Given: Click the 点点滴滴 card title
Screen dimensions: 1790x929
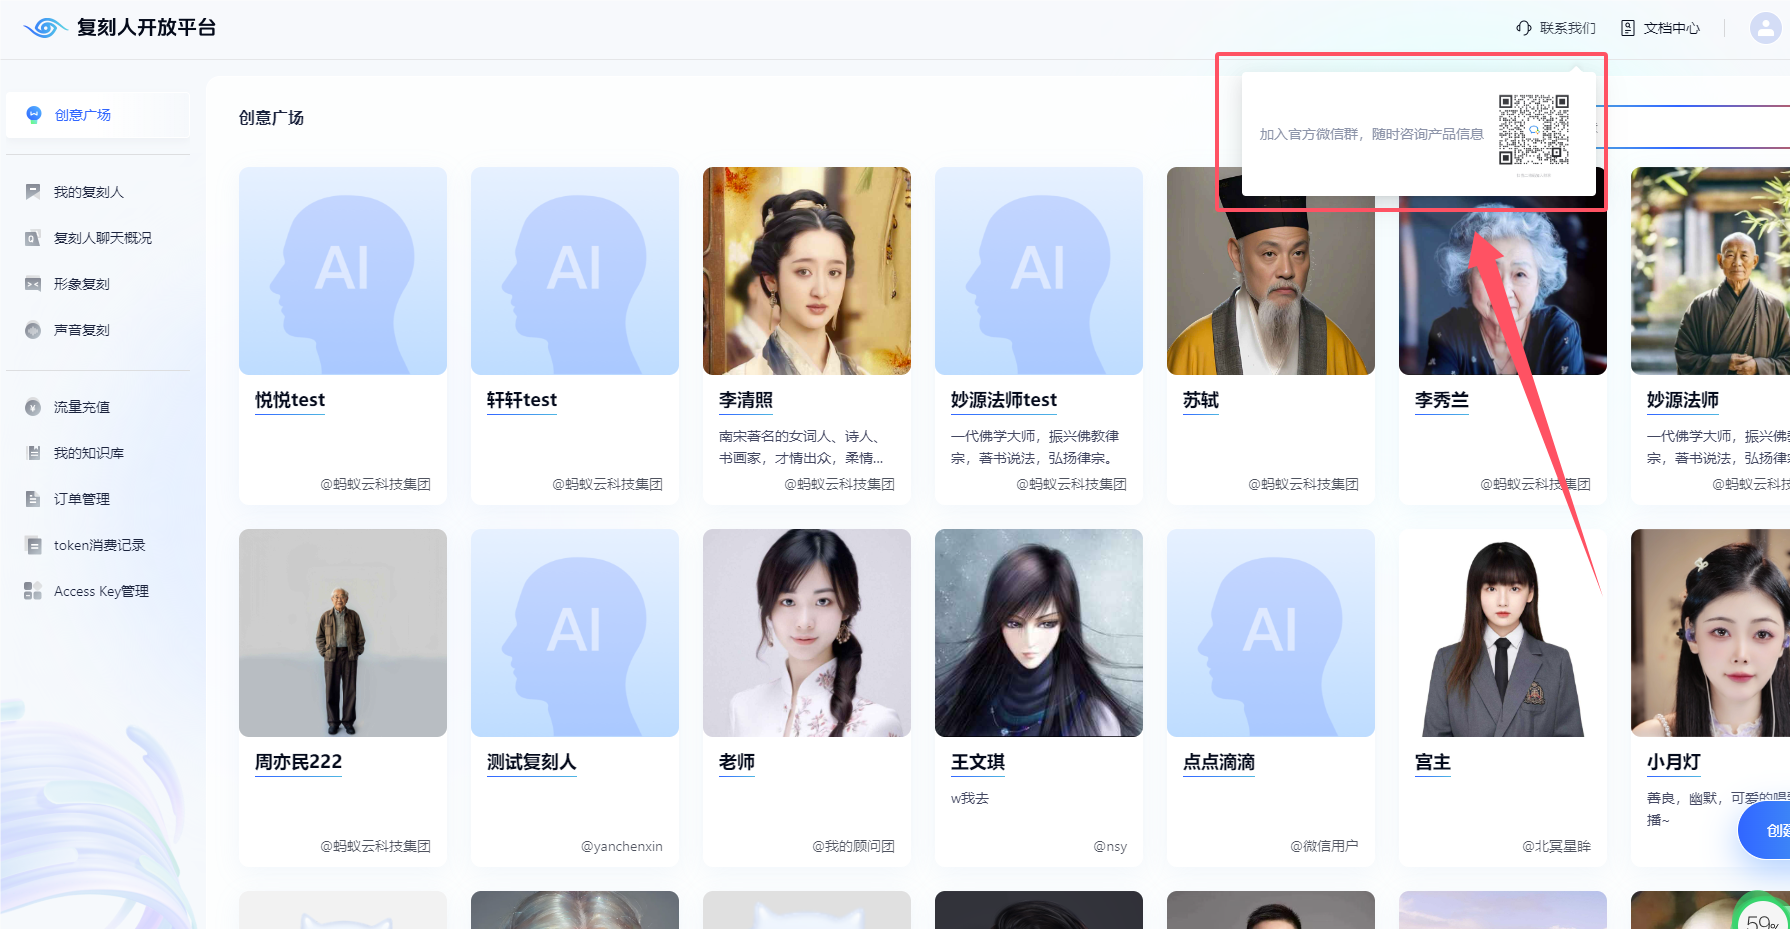Looking at the screenshot, I should (x=1219, y=762).
